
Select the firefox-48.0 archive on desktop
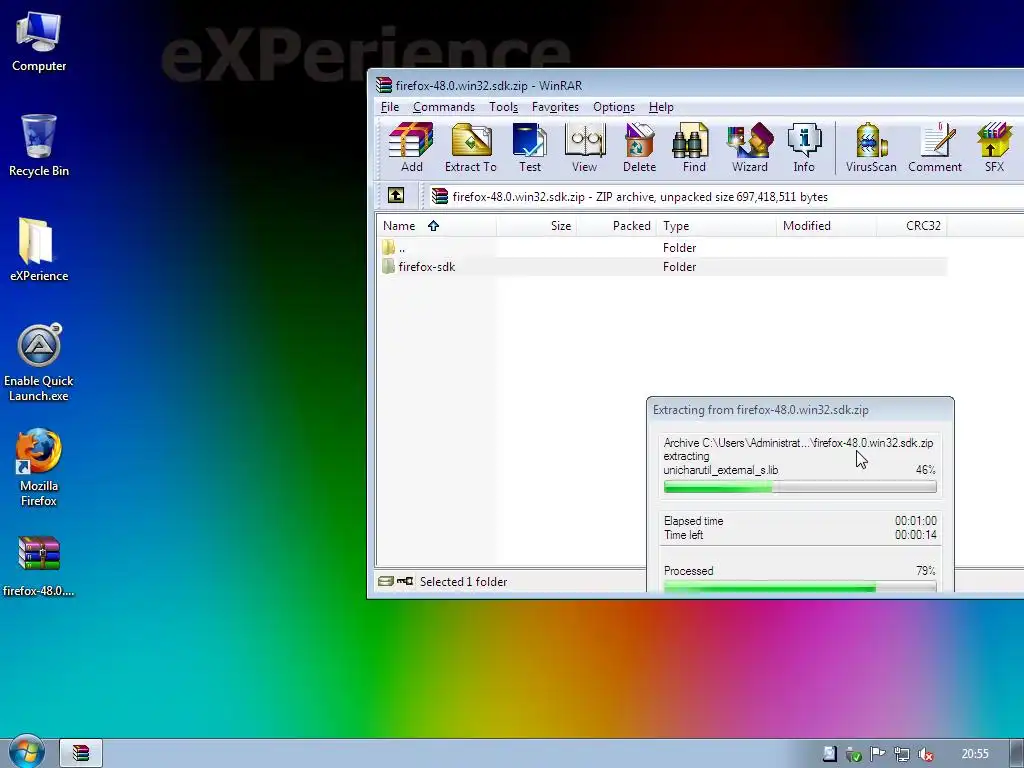pos(39,566)
